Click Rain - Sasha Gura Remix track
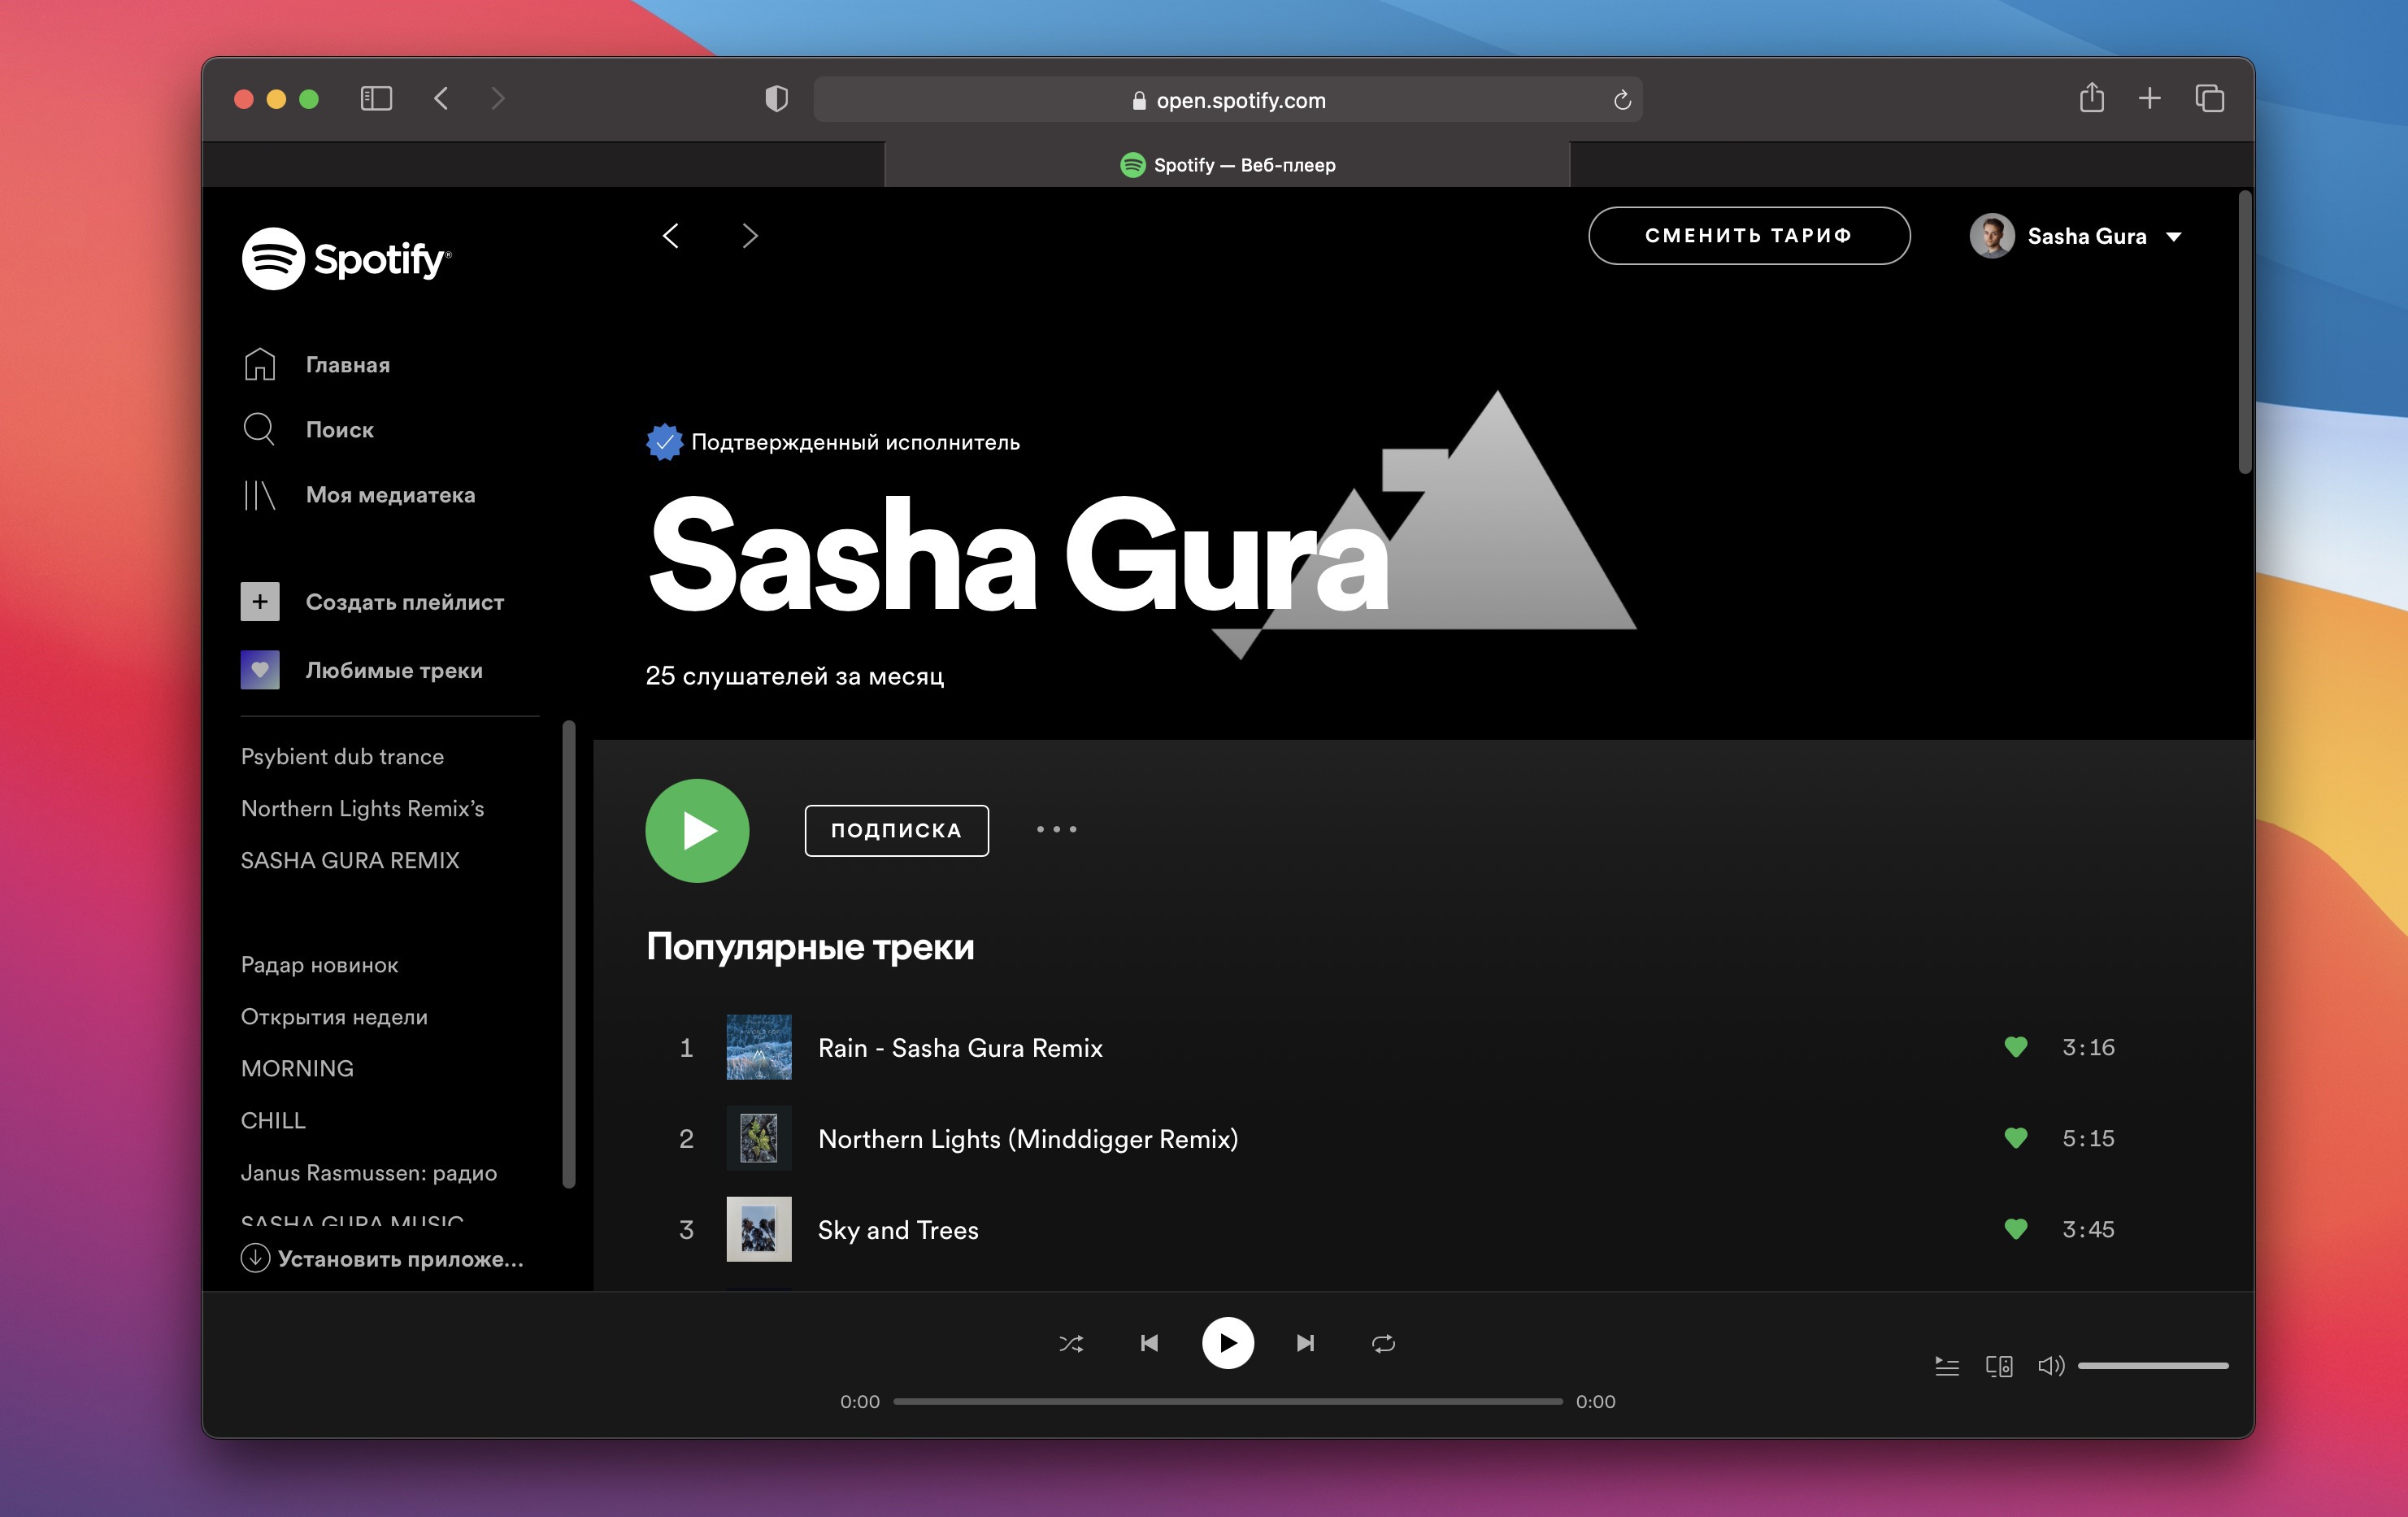2408x1517 pixels. coord(960,1048)
